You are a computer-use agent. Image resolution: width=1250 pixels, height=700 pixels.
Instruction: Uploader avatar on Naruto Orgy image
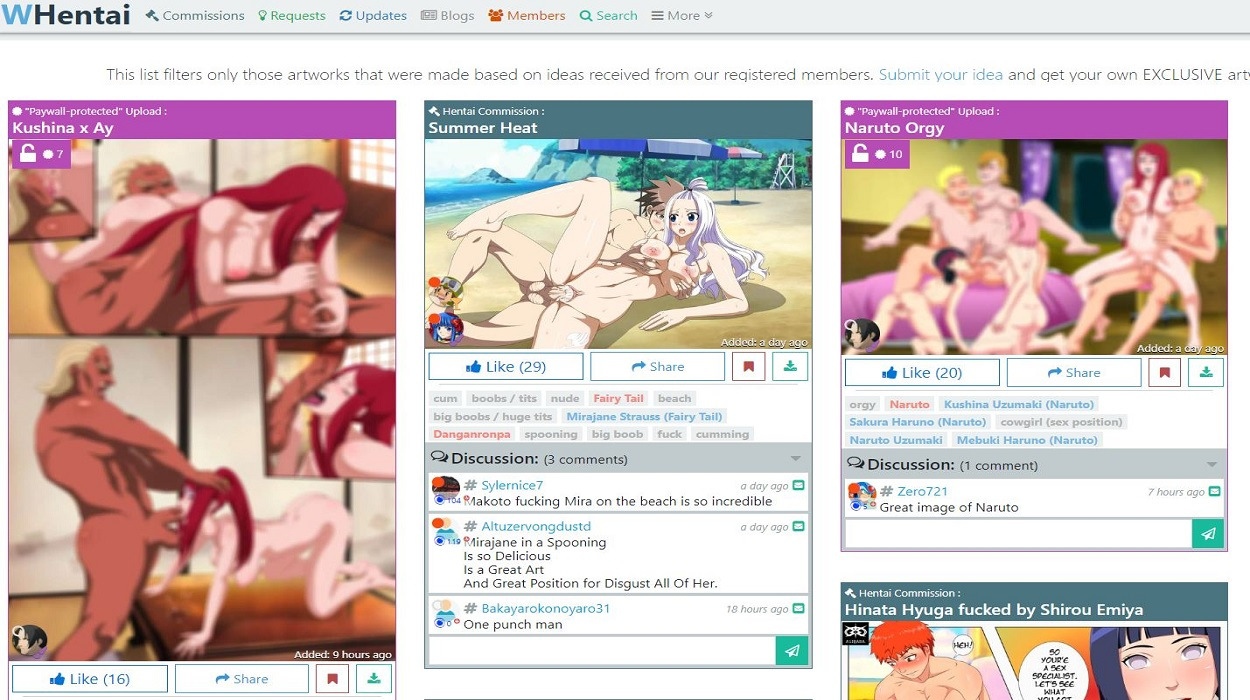tap(861, 335)
